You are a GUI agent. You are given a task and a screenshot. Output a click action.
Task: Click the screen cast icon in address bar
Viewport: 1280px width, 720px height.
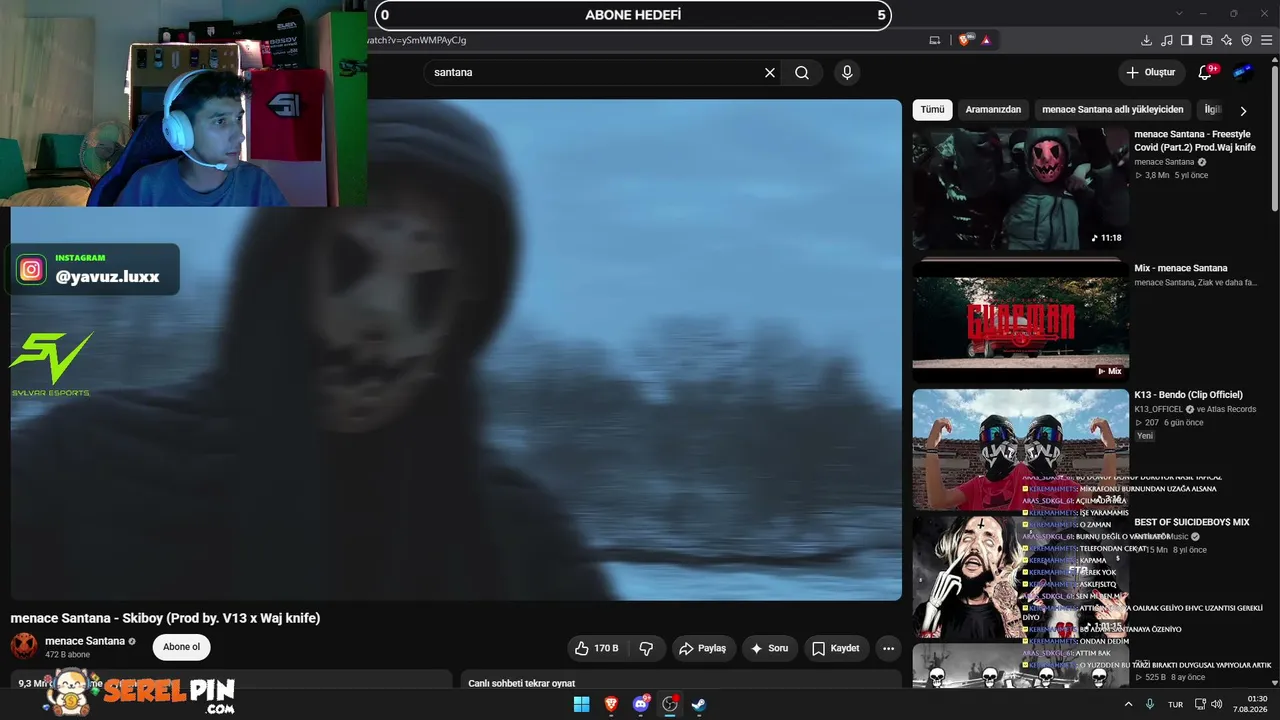935,40
